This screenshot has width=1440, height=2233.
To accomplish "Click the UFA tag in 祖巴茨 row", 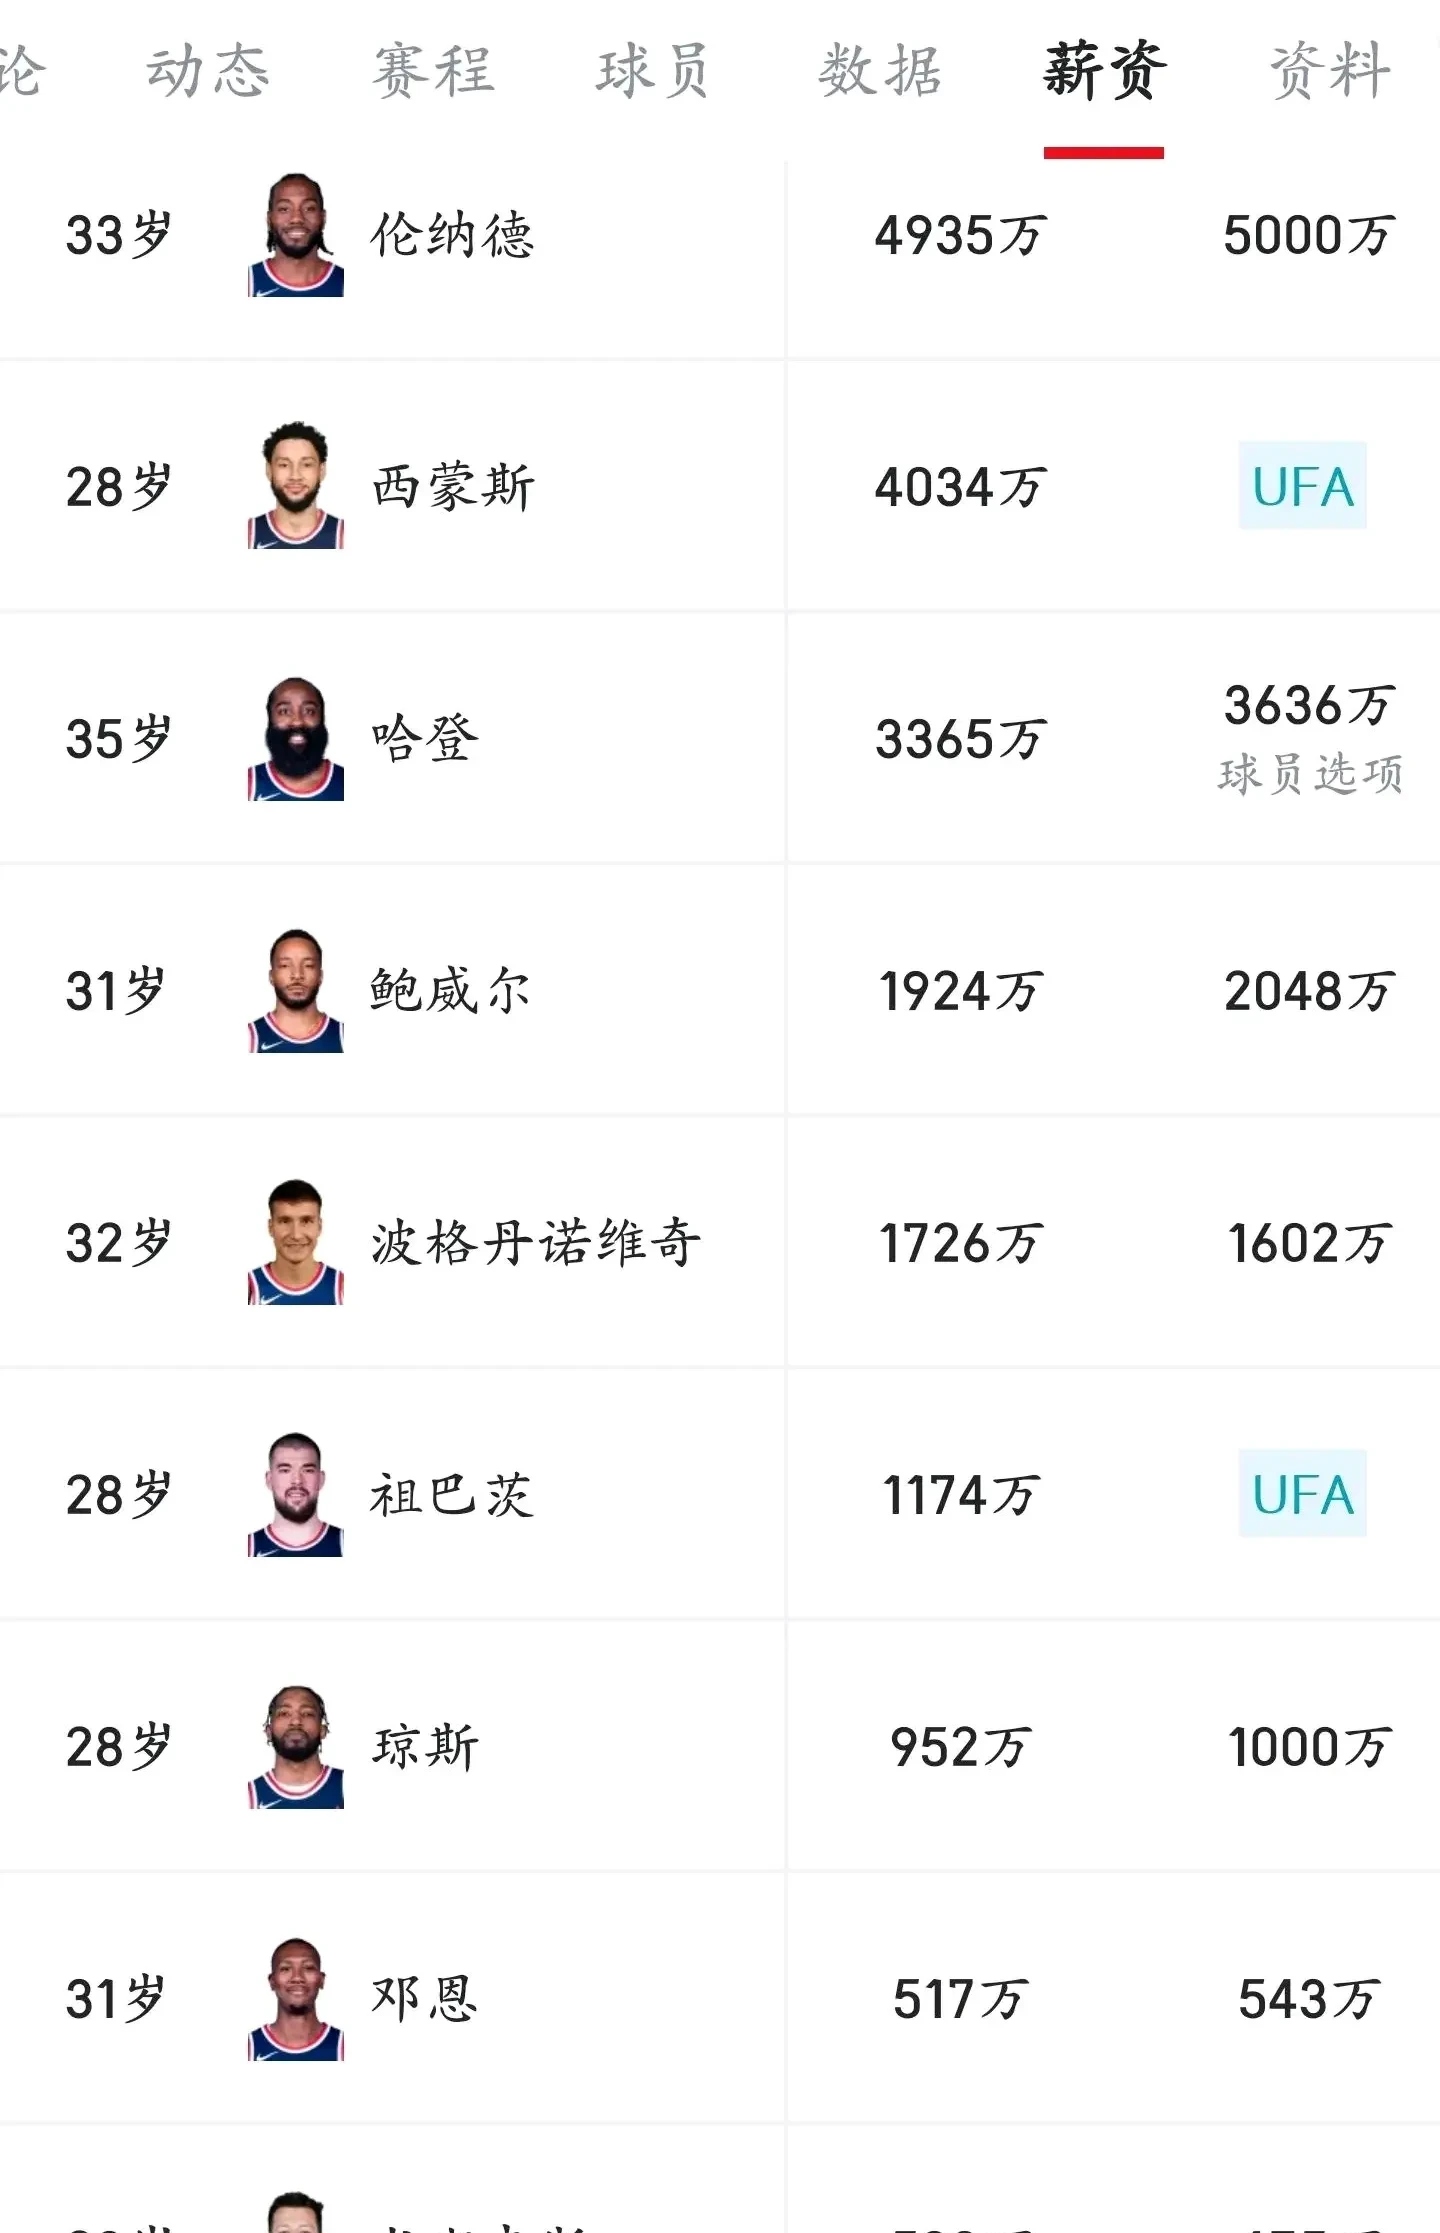I will (x=1302, y=1494).
